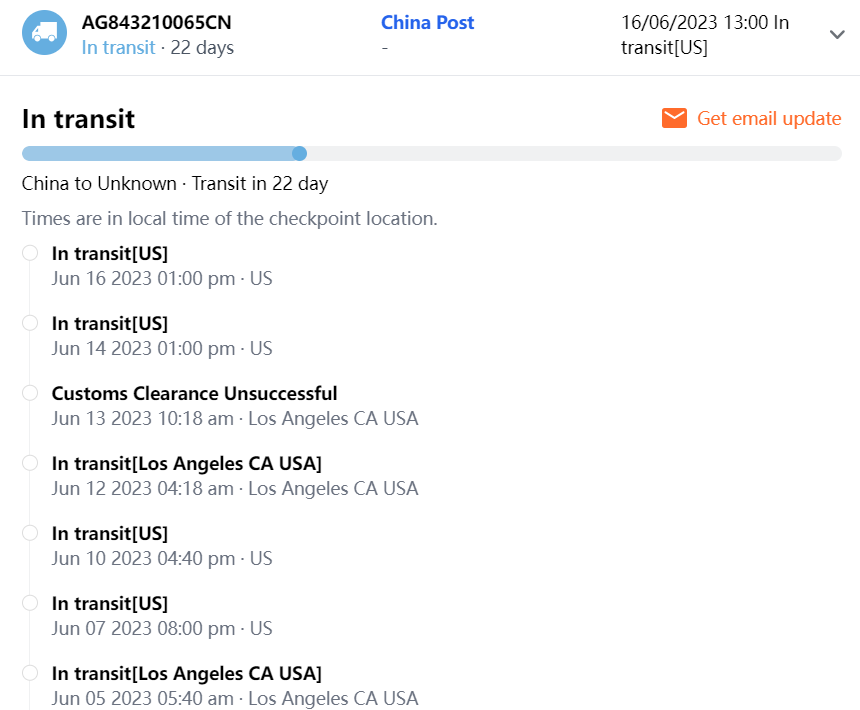Screen dimensions: 860x710
Task: Click the Jun 07 checkpoint circle marker
Action: (x=30, y=603)
